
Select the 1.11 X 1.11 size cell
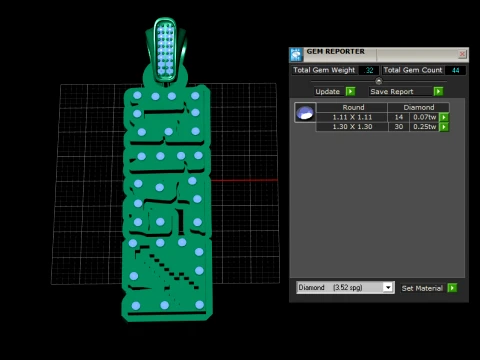[x=352, y=117]
